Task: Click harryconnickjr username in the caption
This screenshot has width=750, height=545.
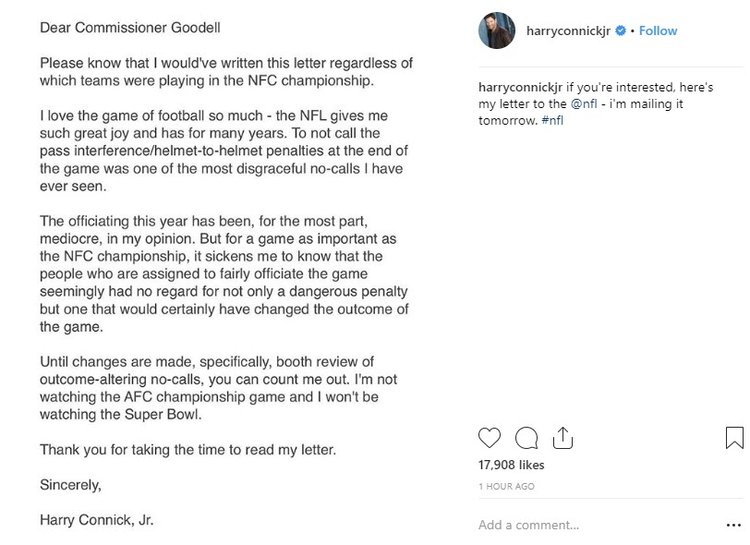Action: tap(520, 87)
